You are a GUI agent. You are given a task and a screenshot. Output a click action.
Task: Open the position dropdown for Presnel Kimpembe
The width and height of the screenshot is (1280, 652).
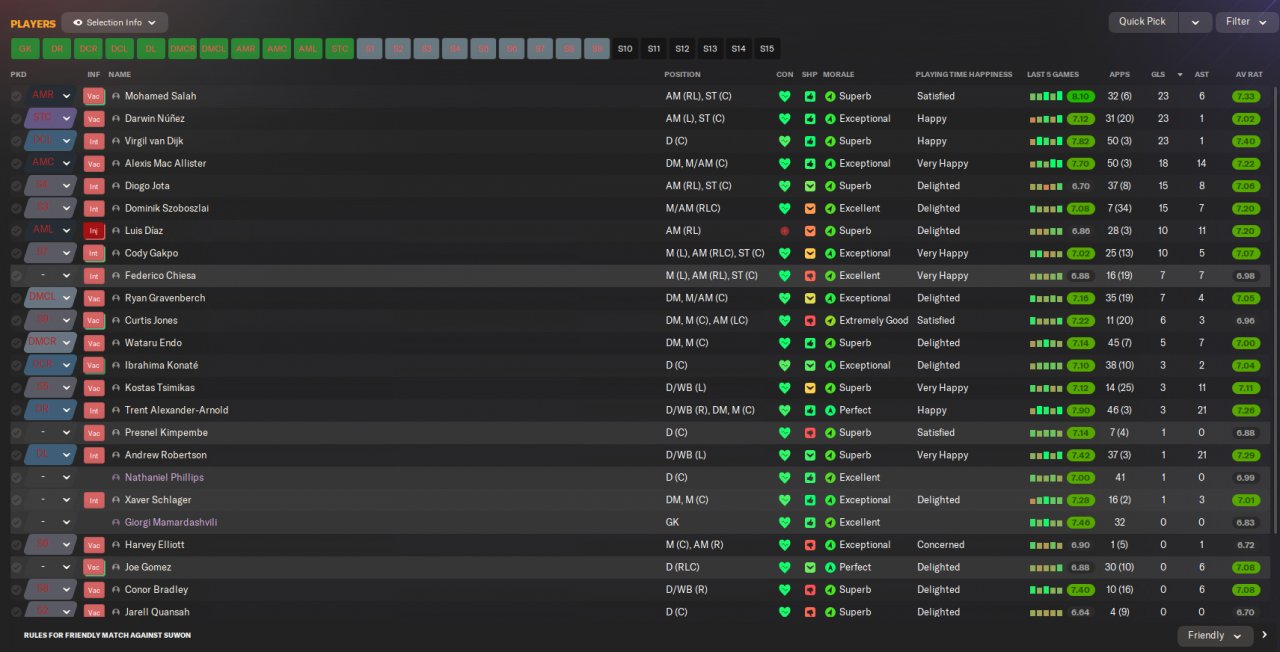(x=51, y=433)
